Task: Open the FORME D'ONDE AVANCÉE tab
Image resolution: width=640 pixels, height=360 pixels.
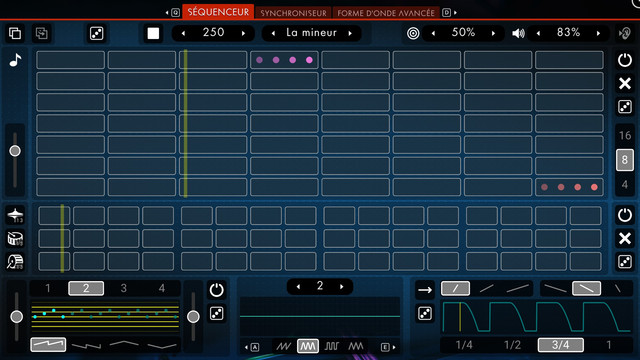Action: [386, 13]
